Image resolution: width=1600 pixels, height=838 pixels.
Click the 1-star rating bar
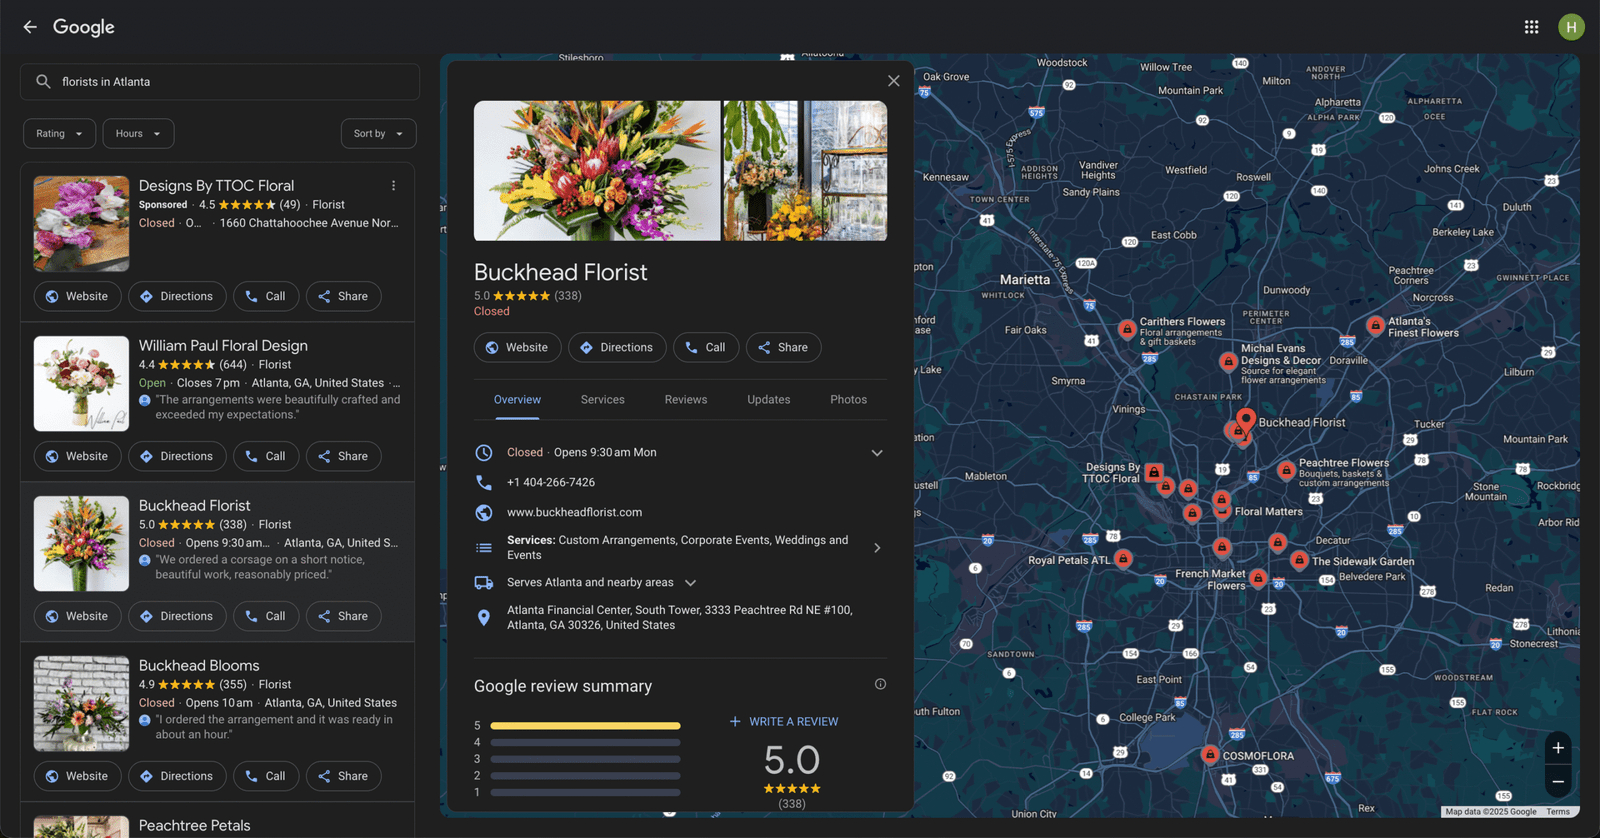(585, 793)
